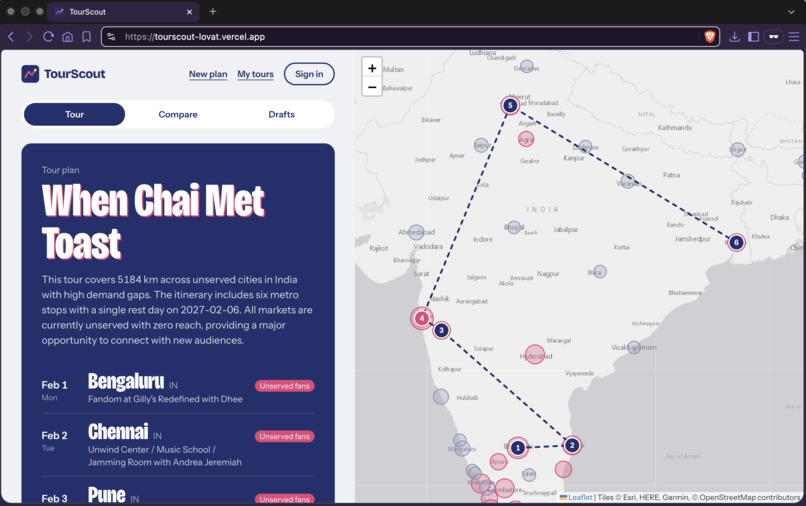This screenshot has width=806, height=506.
Task: Click the Feb 1 date label
Action: click(x=54, y=385)
